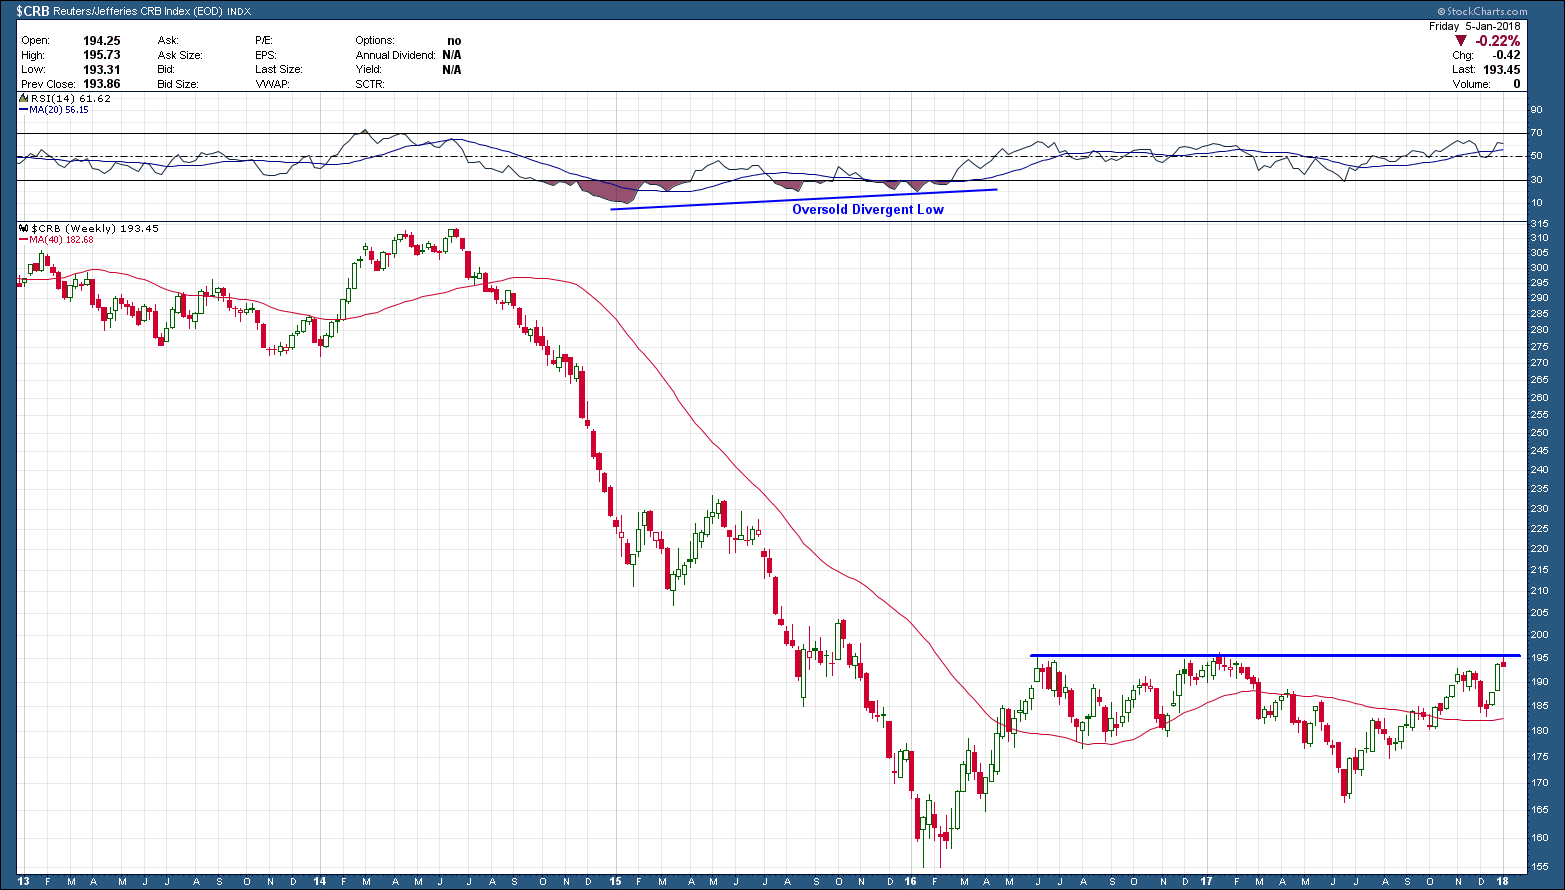This screenshot has width=1565, height=890.
Task: Click the 'Options:' value 'no'
Action: (454, 41)
